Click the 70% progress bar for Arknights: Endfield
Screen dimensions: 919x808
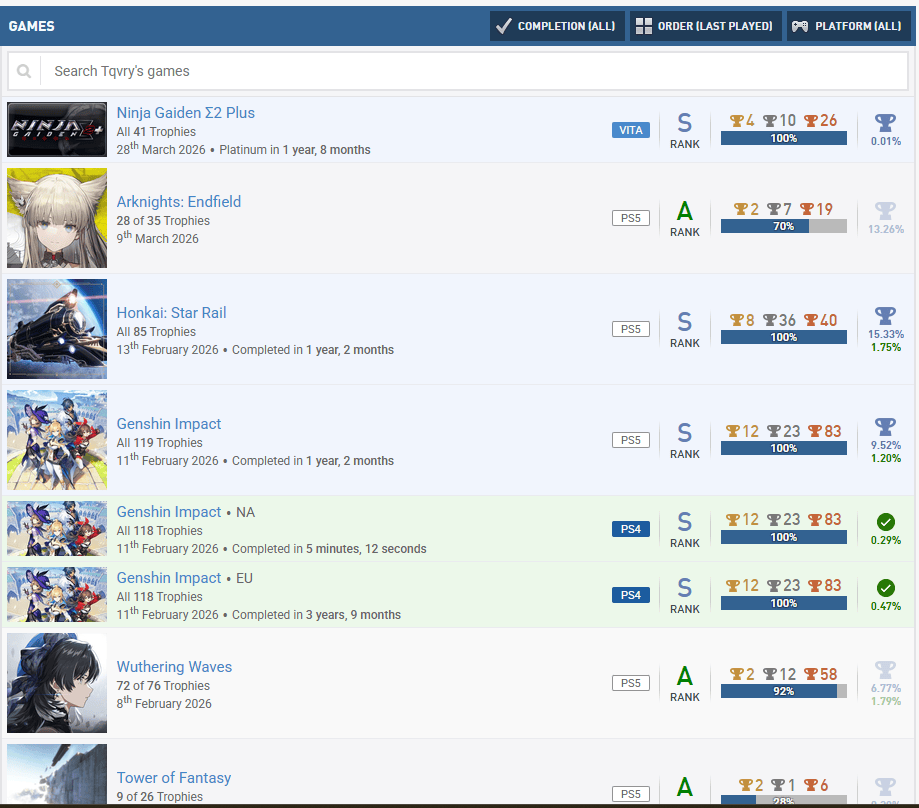tap(783, 227)
